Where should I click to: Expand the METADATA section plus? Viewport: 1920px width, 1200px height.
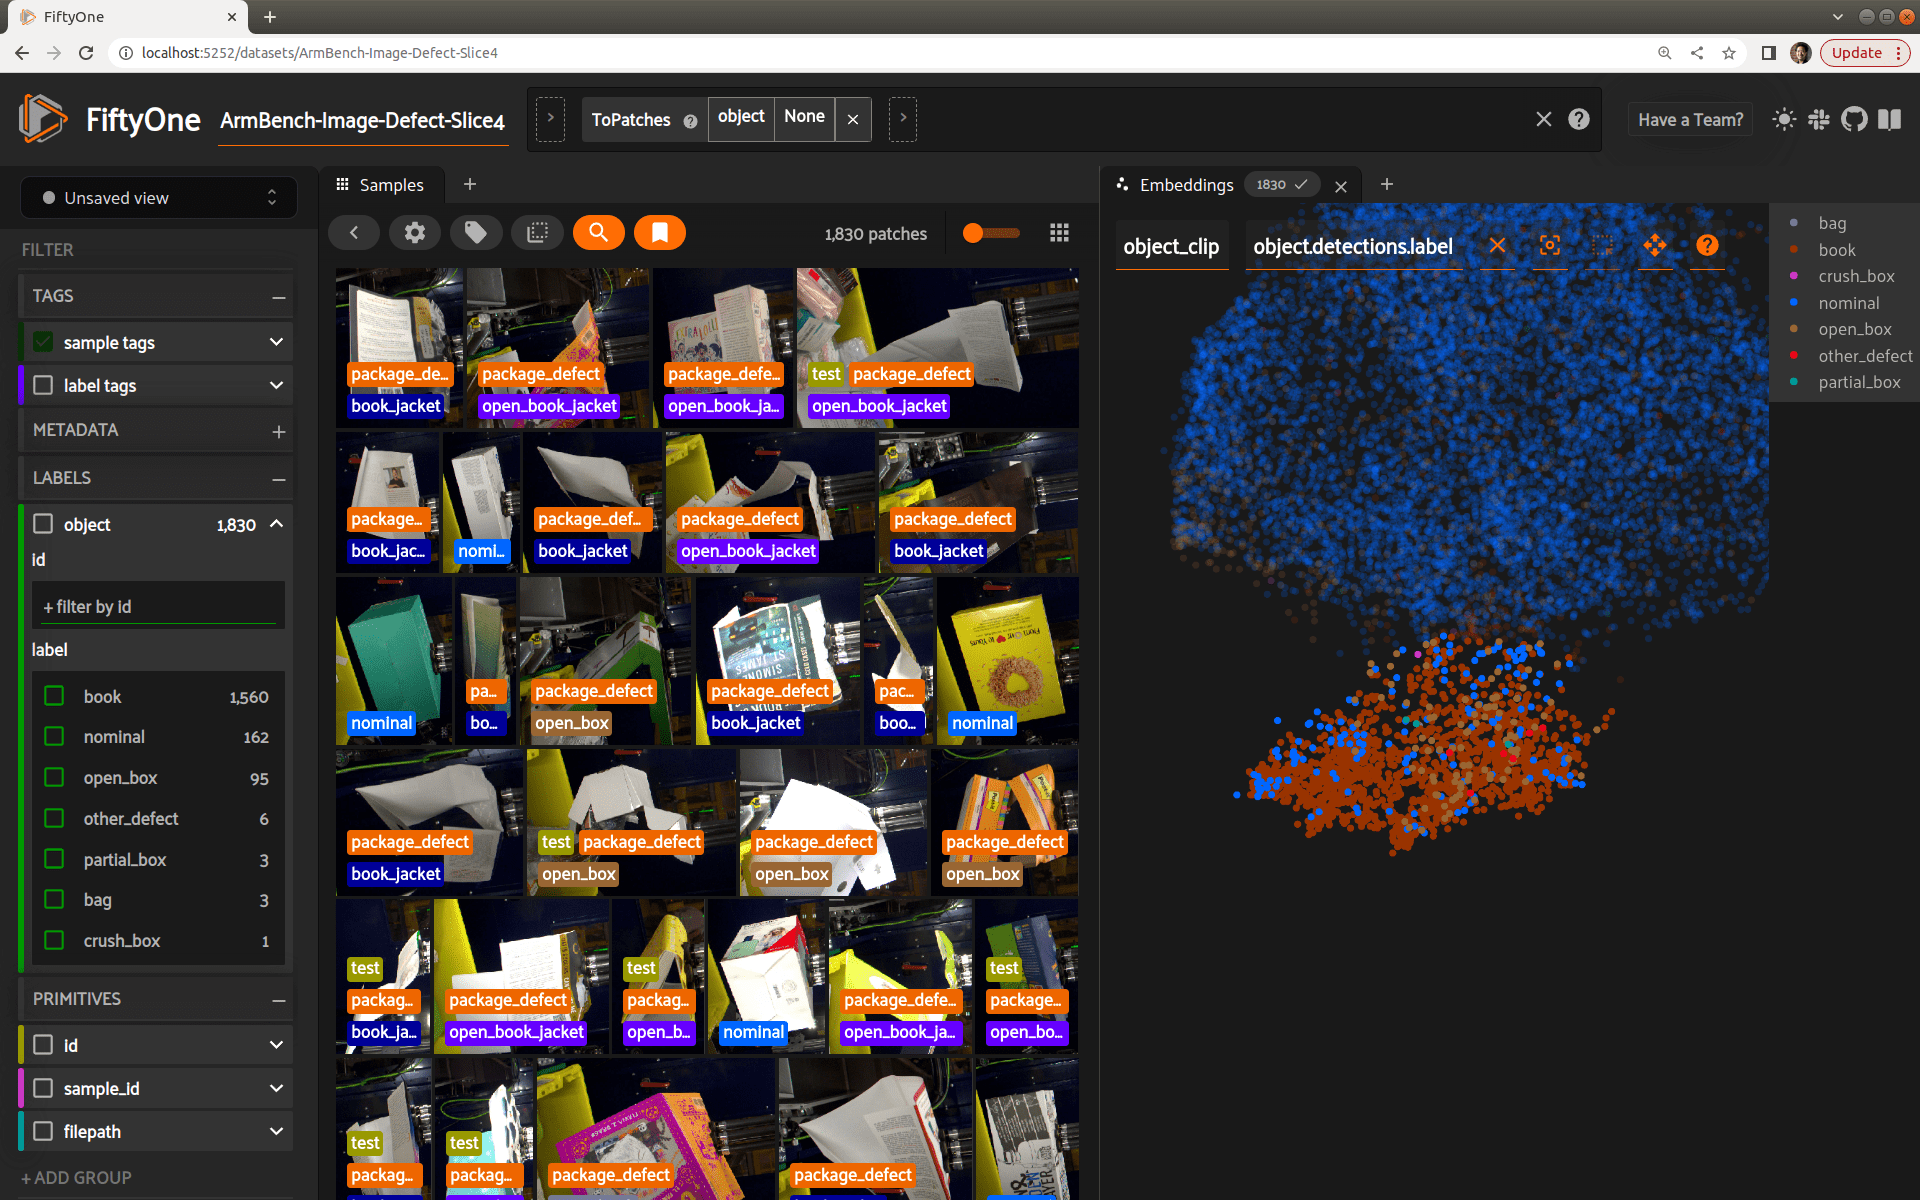278,431
